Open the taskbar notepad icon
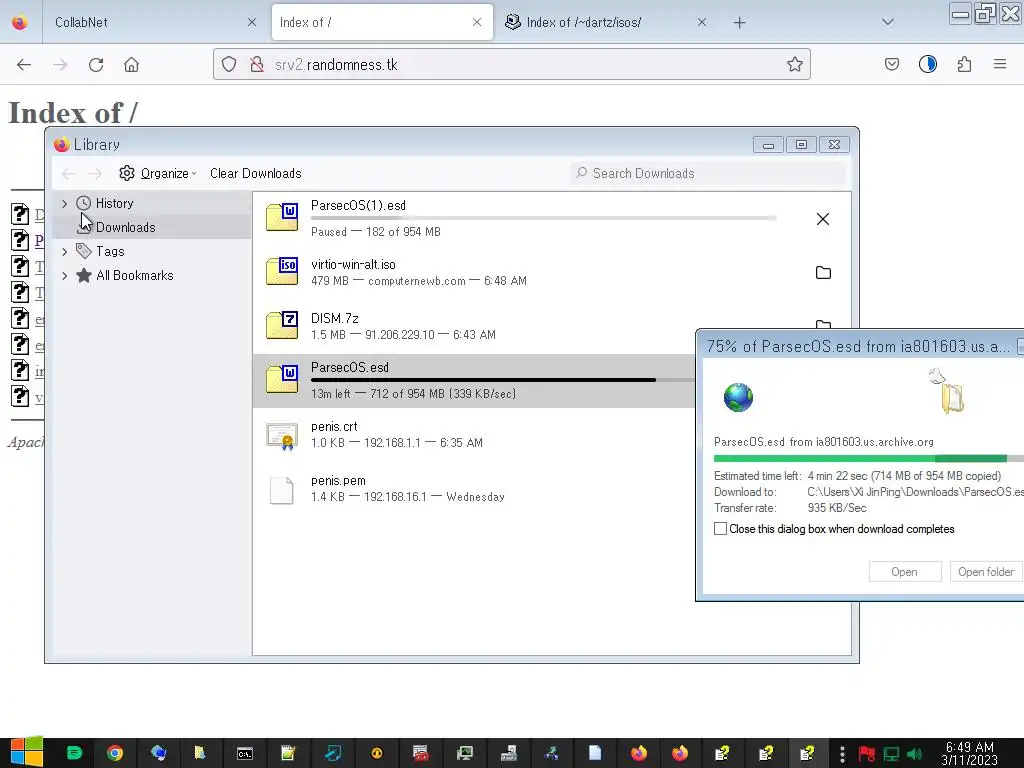 [288, 754]
